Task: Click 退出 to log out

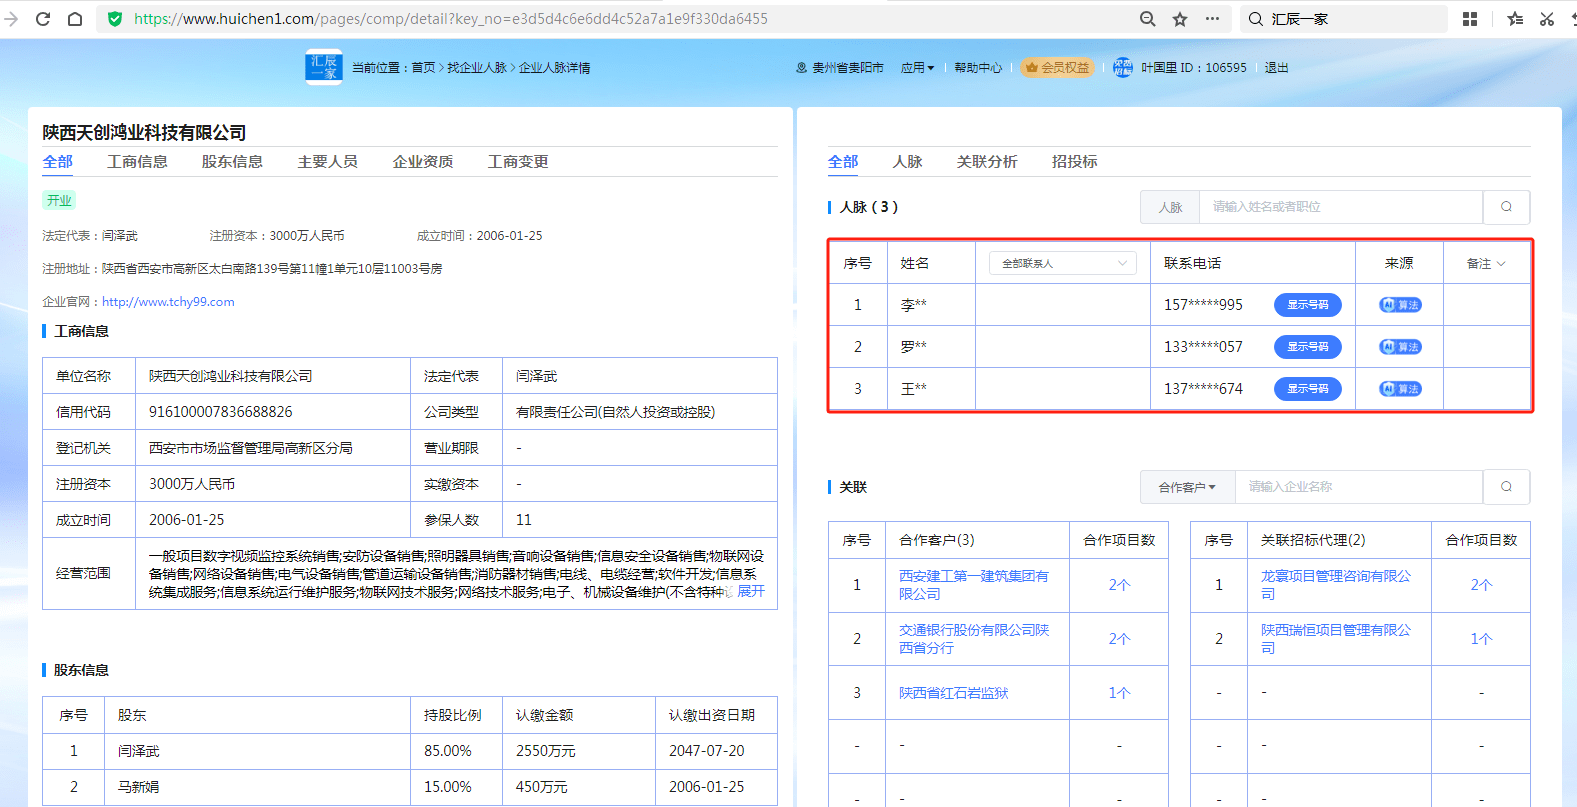Action: tap(1276, 68)
